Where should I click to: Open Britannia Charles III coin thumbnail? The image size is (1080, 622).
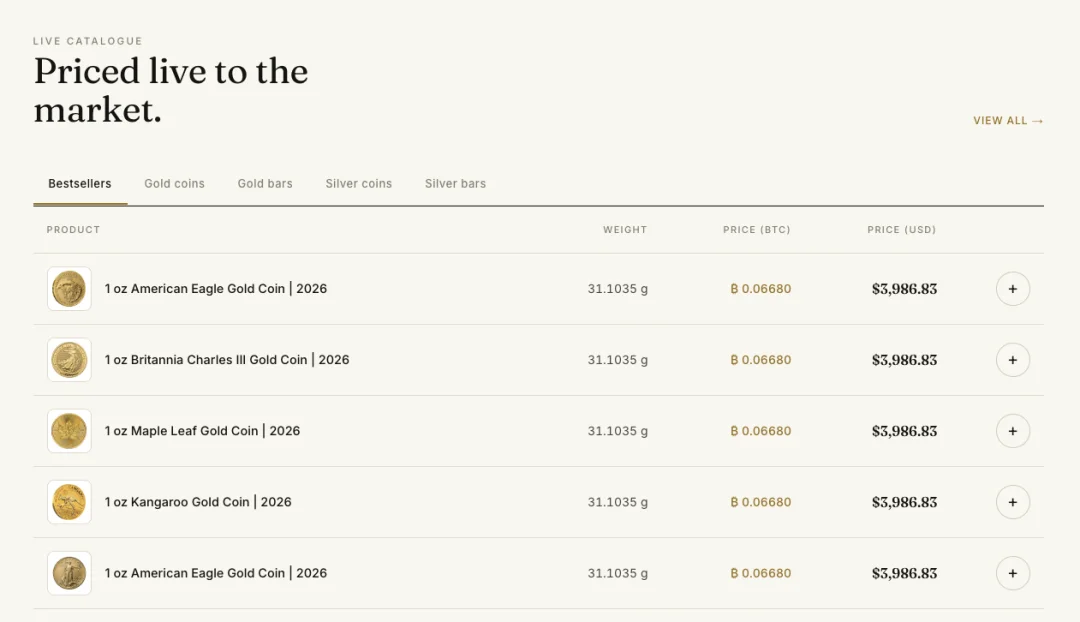69,360
